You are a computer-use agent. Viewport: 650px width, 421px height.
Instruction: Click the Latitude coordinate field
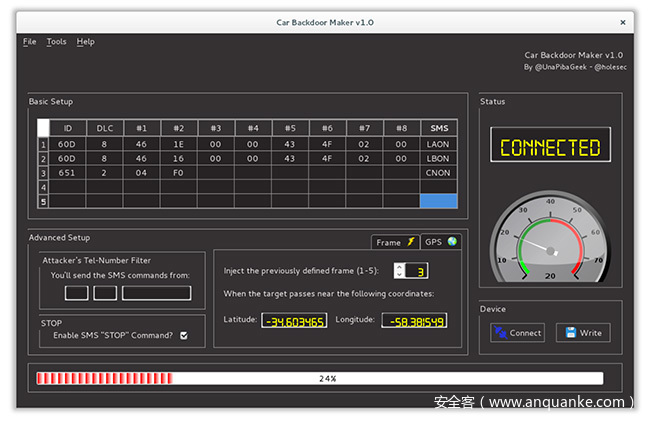click(294, 321)
